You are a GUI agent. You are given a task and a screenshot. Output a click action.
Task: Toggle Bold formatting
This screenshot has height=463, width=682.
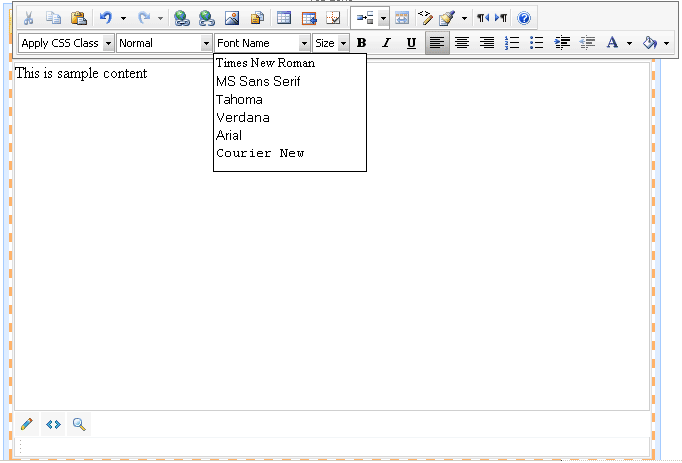point(361,43)
